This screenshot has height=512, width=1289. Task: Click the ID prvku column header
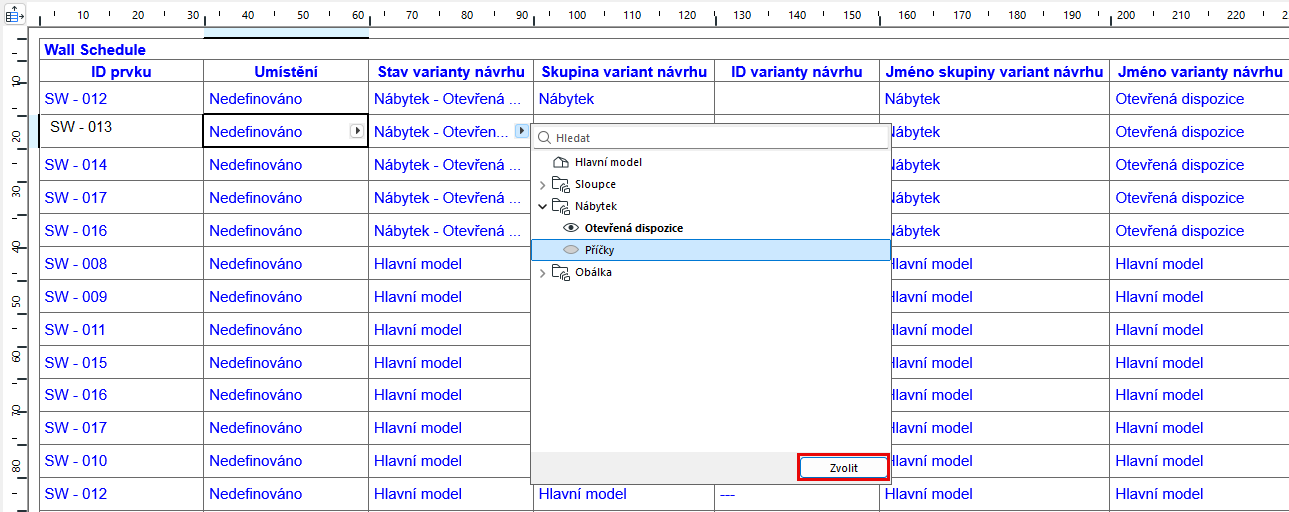click(x=121, y=71)
